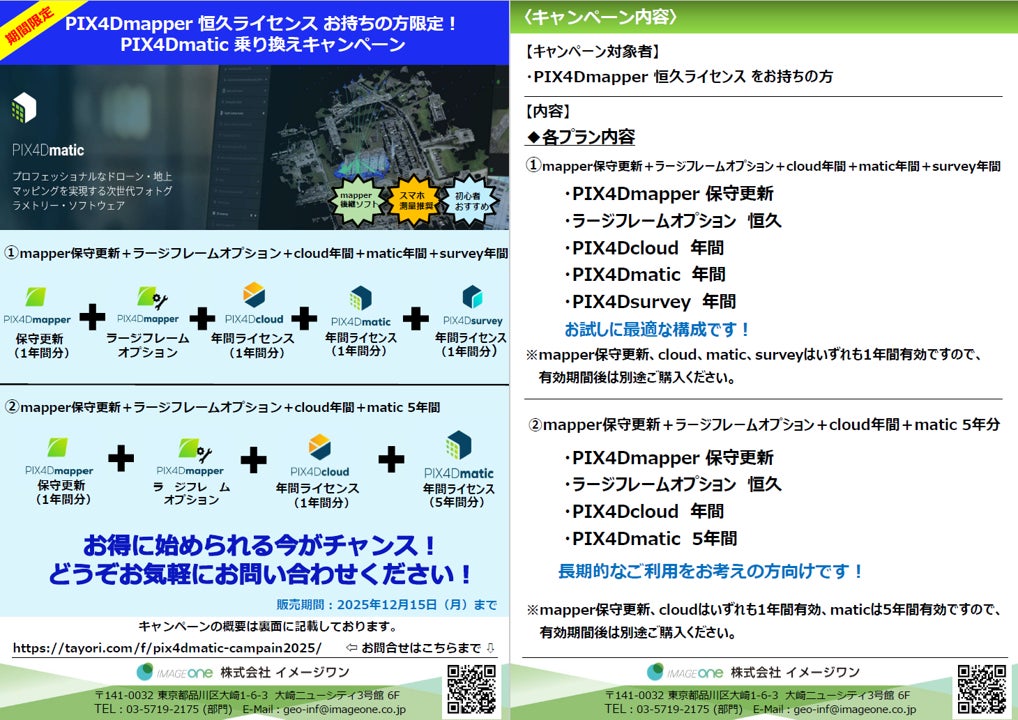Click the PIX4Dsurvey '年間ライセンス (1年間分)' label
Screen dimensions: 1018x720
tap(471, 345)
